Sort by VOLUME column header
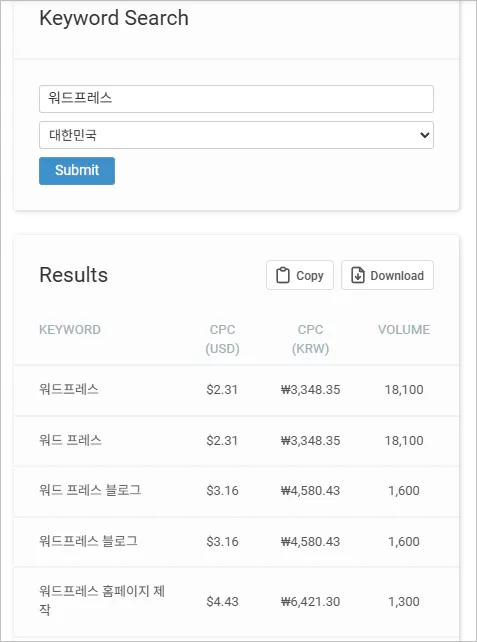Image resolution: width=477 pixels, height=642 pixels. click(x=404, y=330)
